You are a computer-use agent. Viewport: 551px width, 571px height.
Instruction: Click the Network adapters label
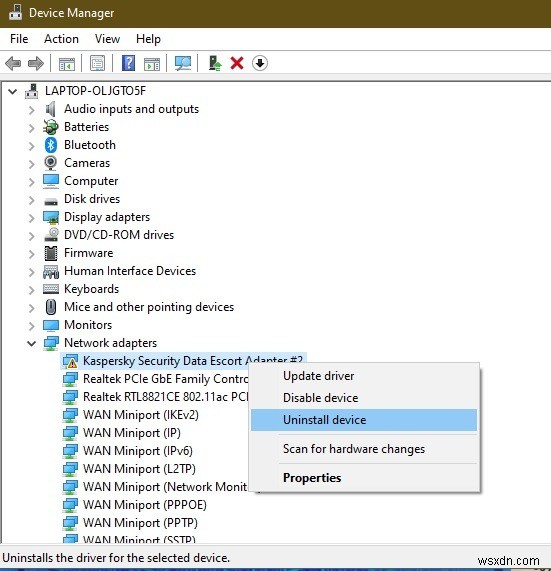click(110, 343)
